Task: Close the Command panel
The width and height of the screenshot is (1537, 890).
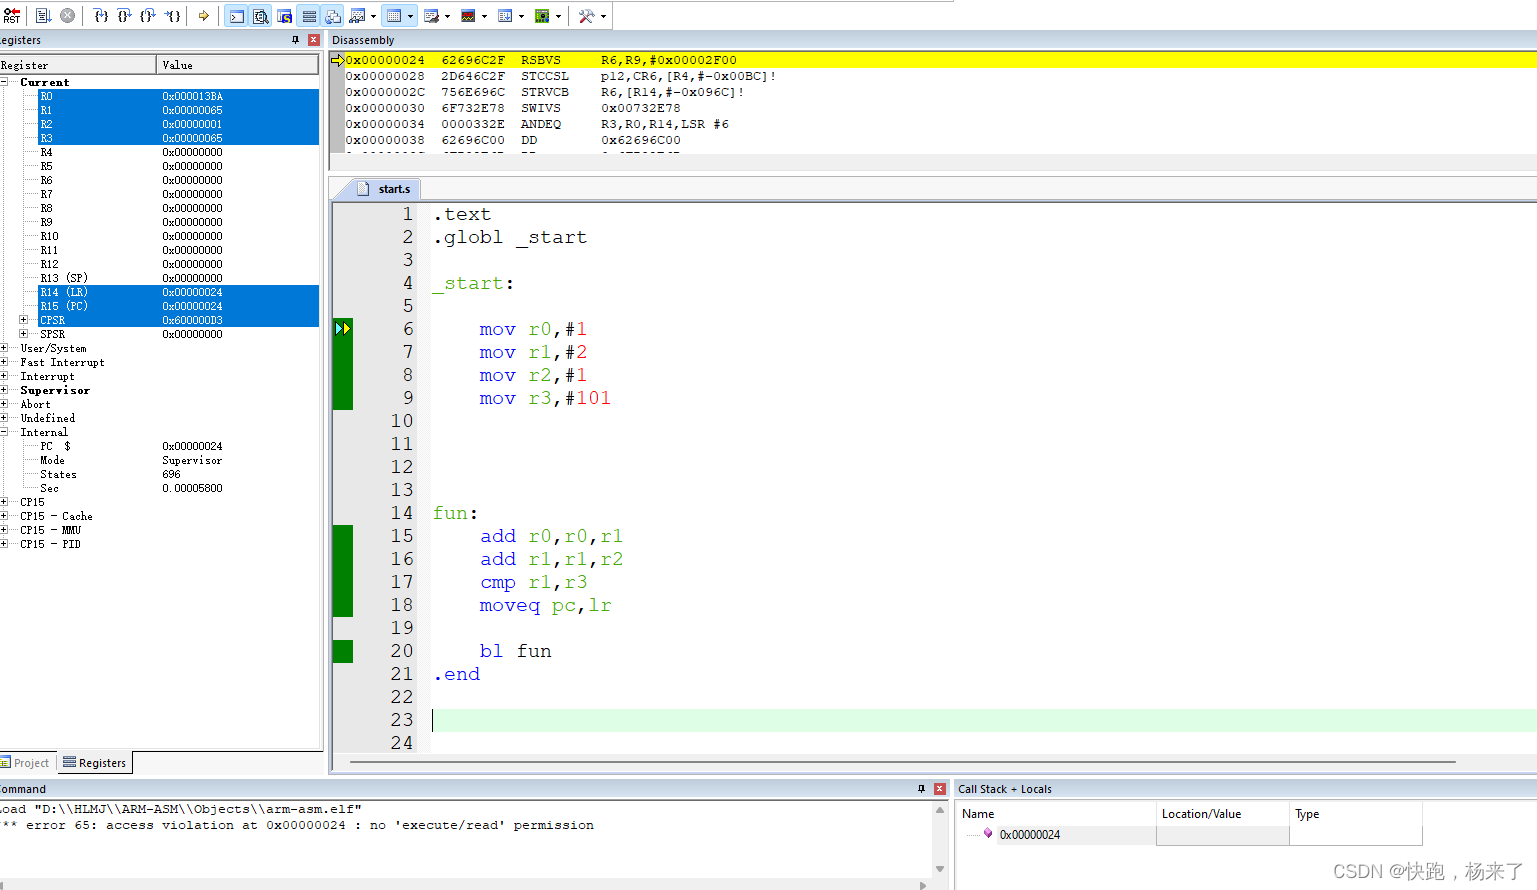Action: point(940,789)
